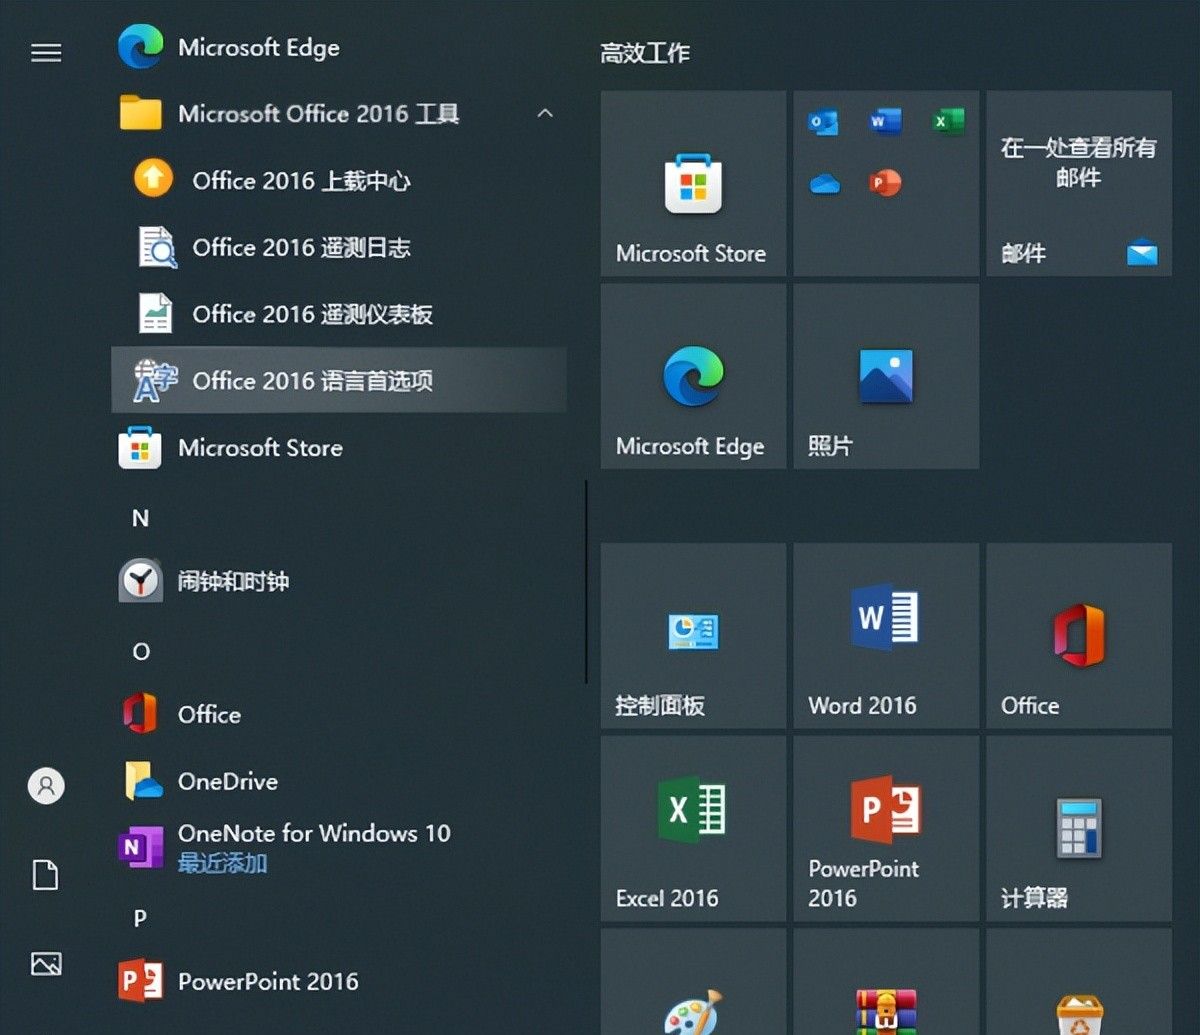Jump to letter N section header
The width and height of the screenshot is (1200, 1035).
pyautogui.click(x=140, y=518)
